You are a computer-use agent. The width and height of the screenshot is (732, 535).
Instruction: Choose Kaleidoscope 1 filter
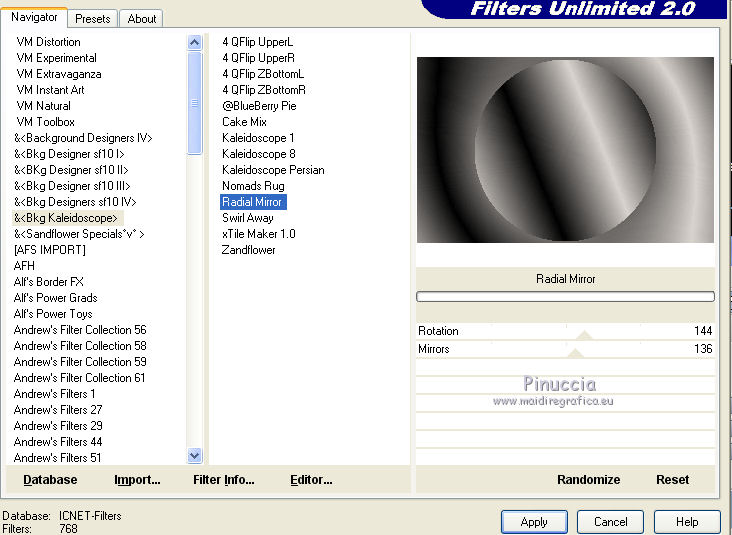pyautogui.click(x=258, y=138)
